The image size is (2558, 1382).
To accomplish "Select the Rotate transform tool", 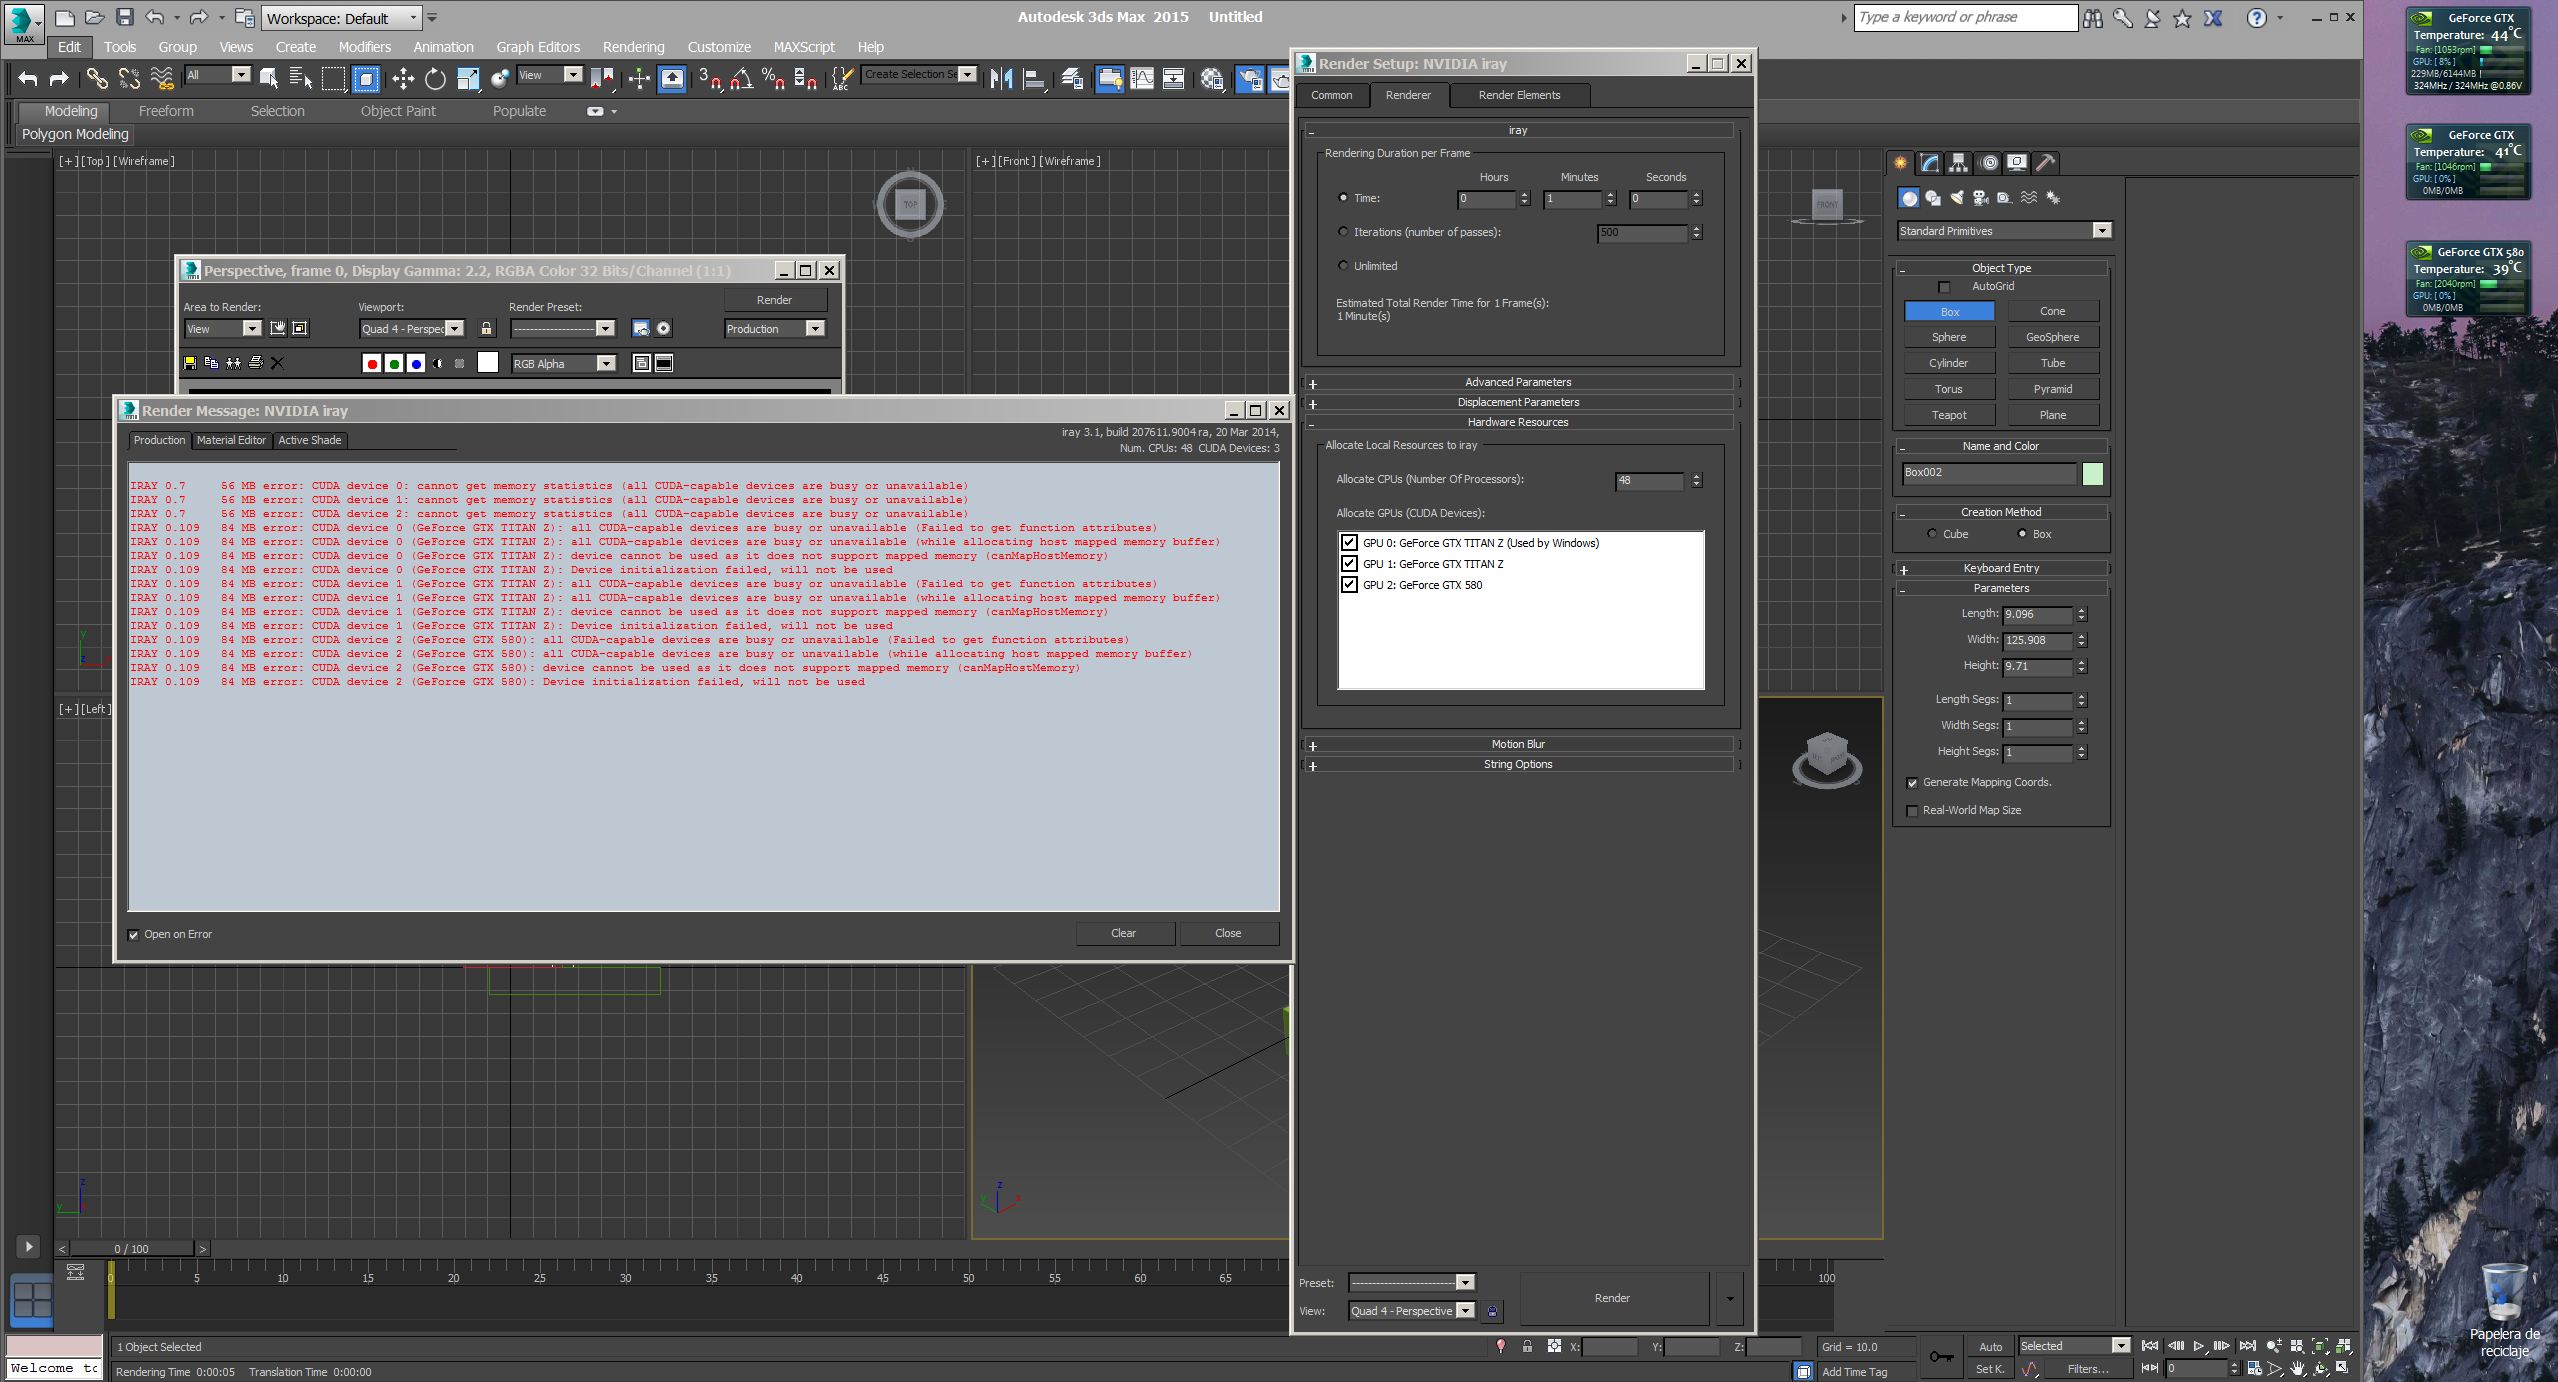I will click(435, 78).
